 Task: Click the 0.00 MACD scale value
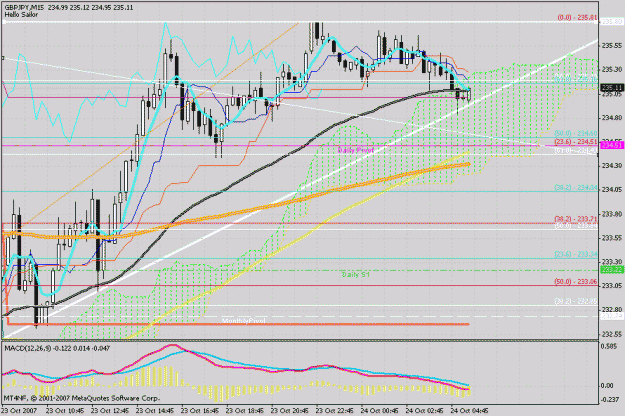607,386
